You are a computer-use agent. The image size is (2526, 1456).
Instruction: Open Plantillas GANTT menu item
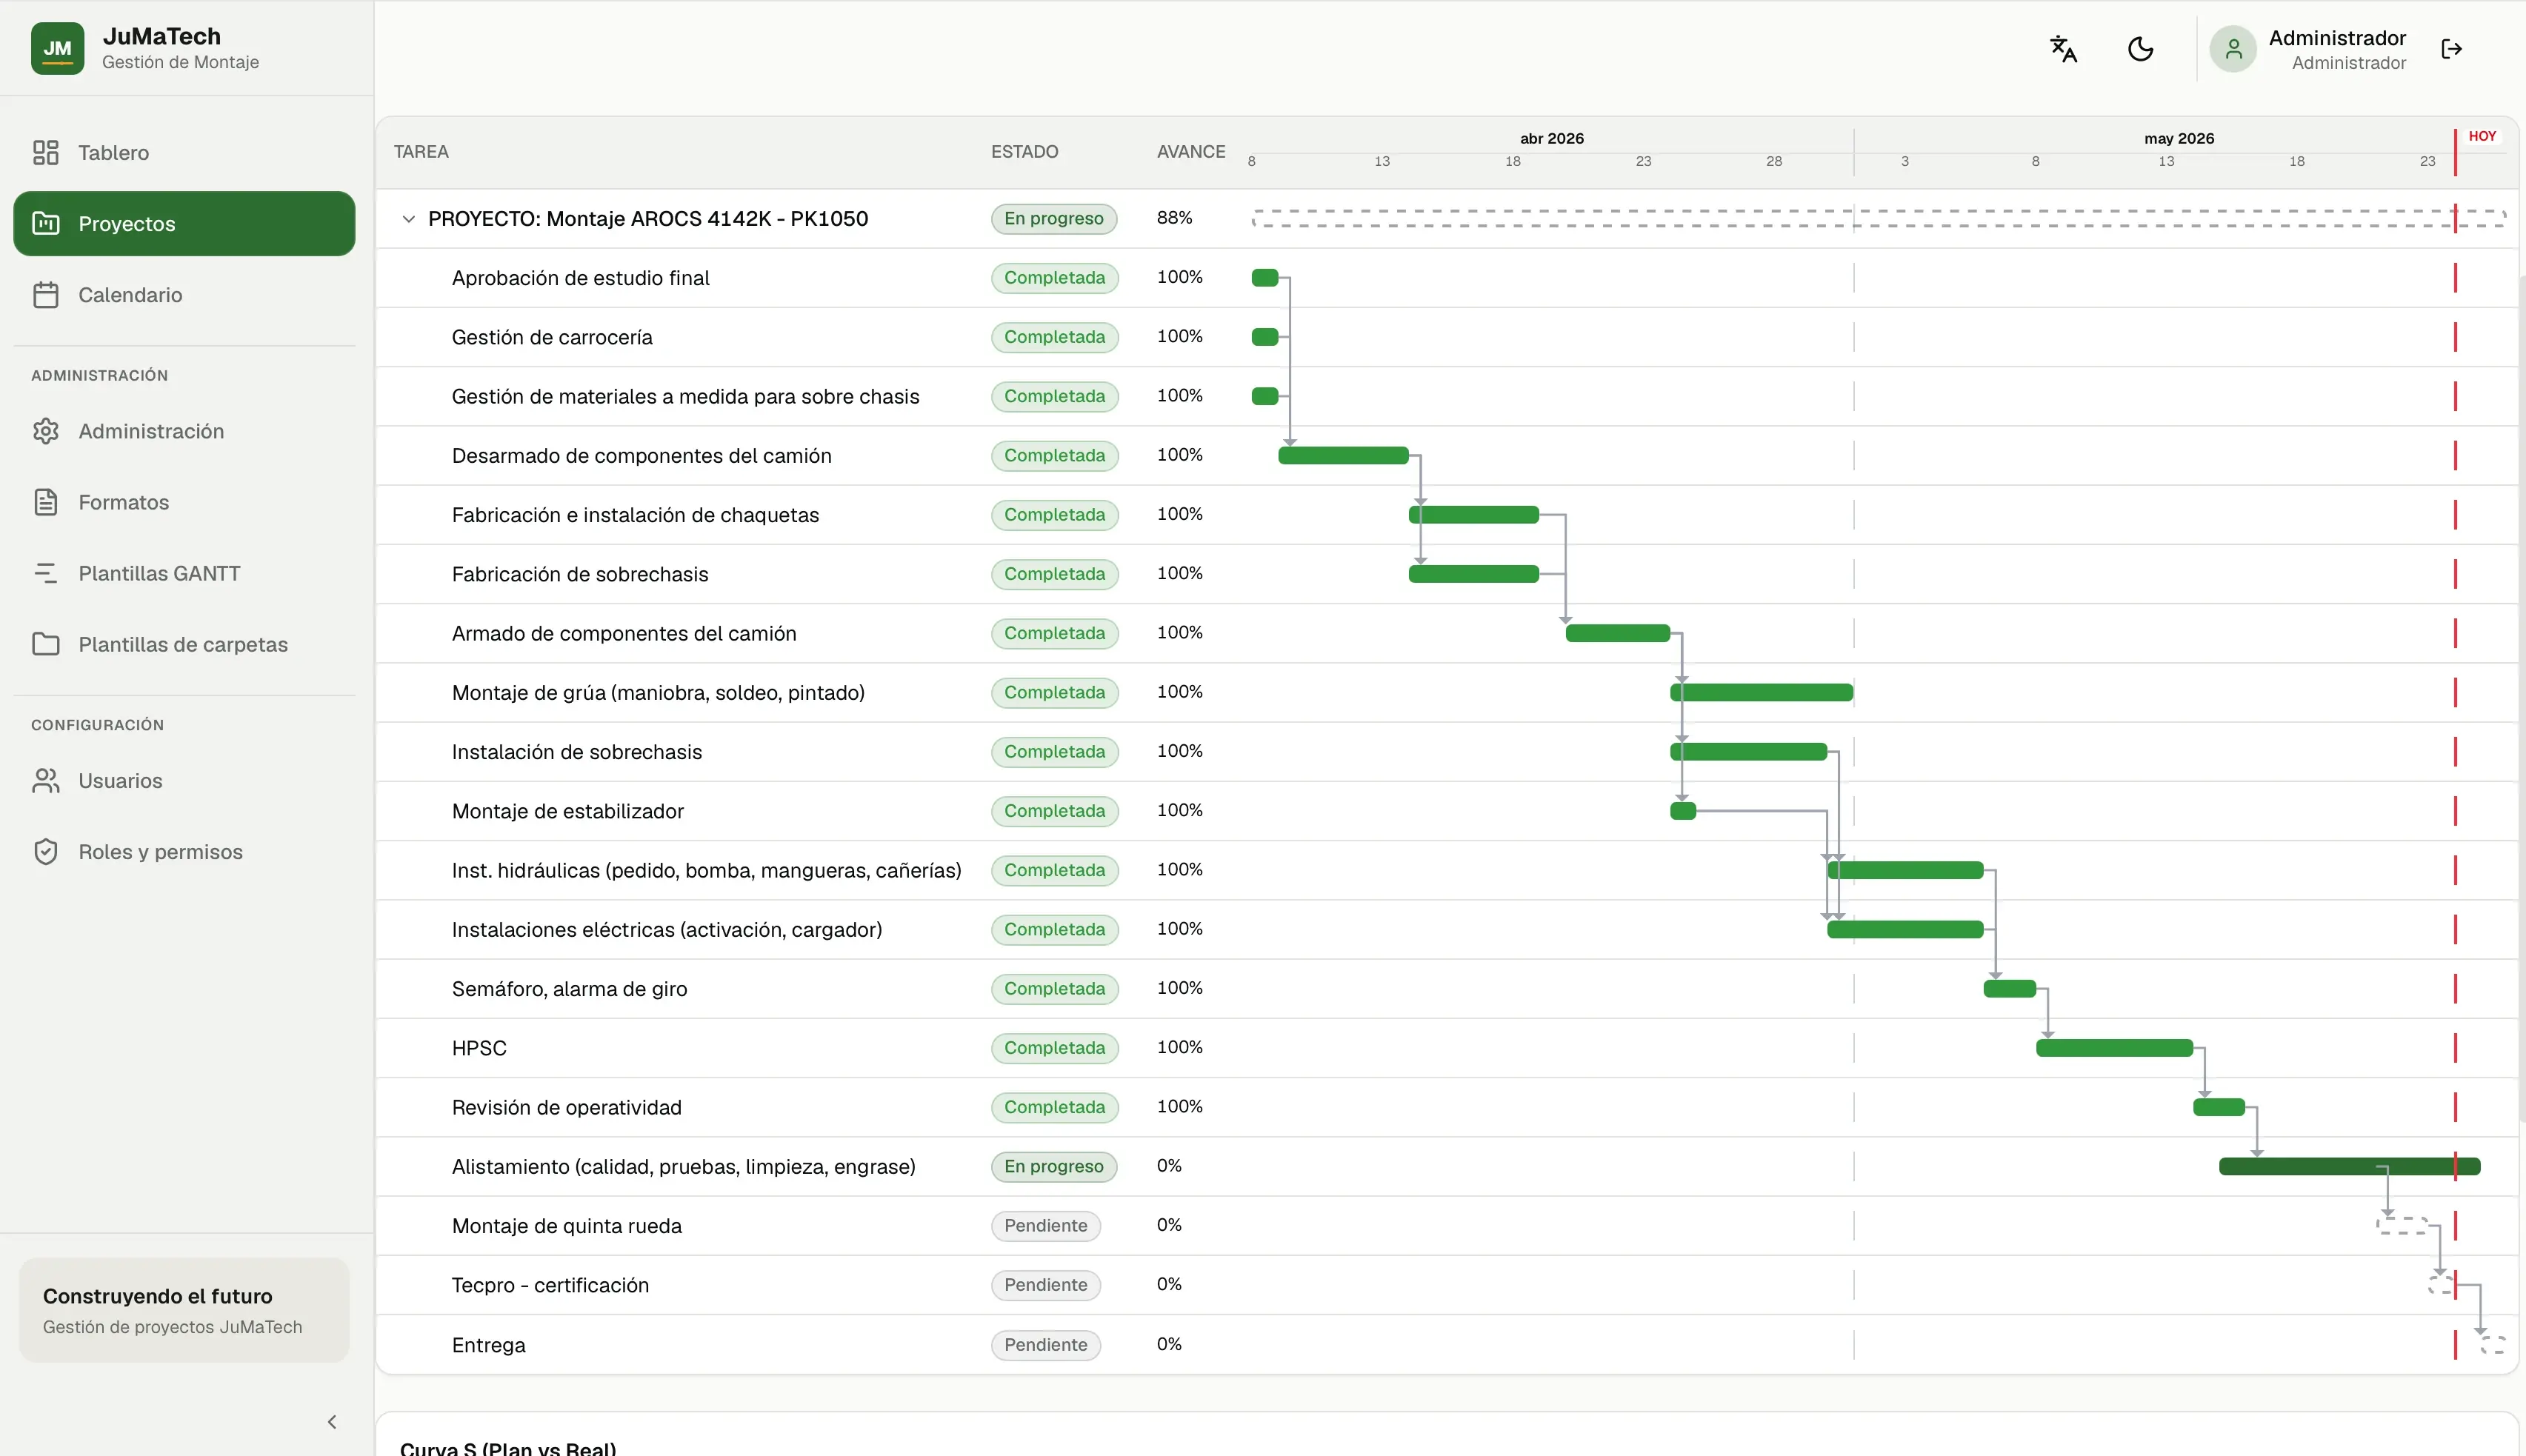point(184,573)
